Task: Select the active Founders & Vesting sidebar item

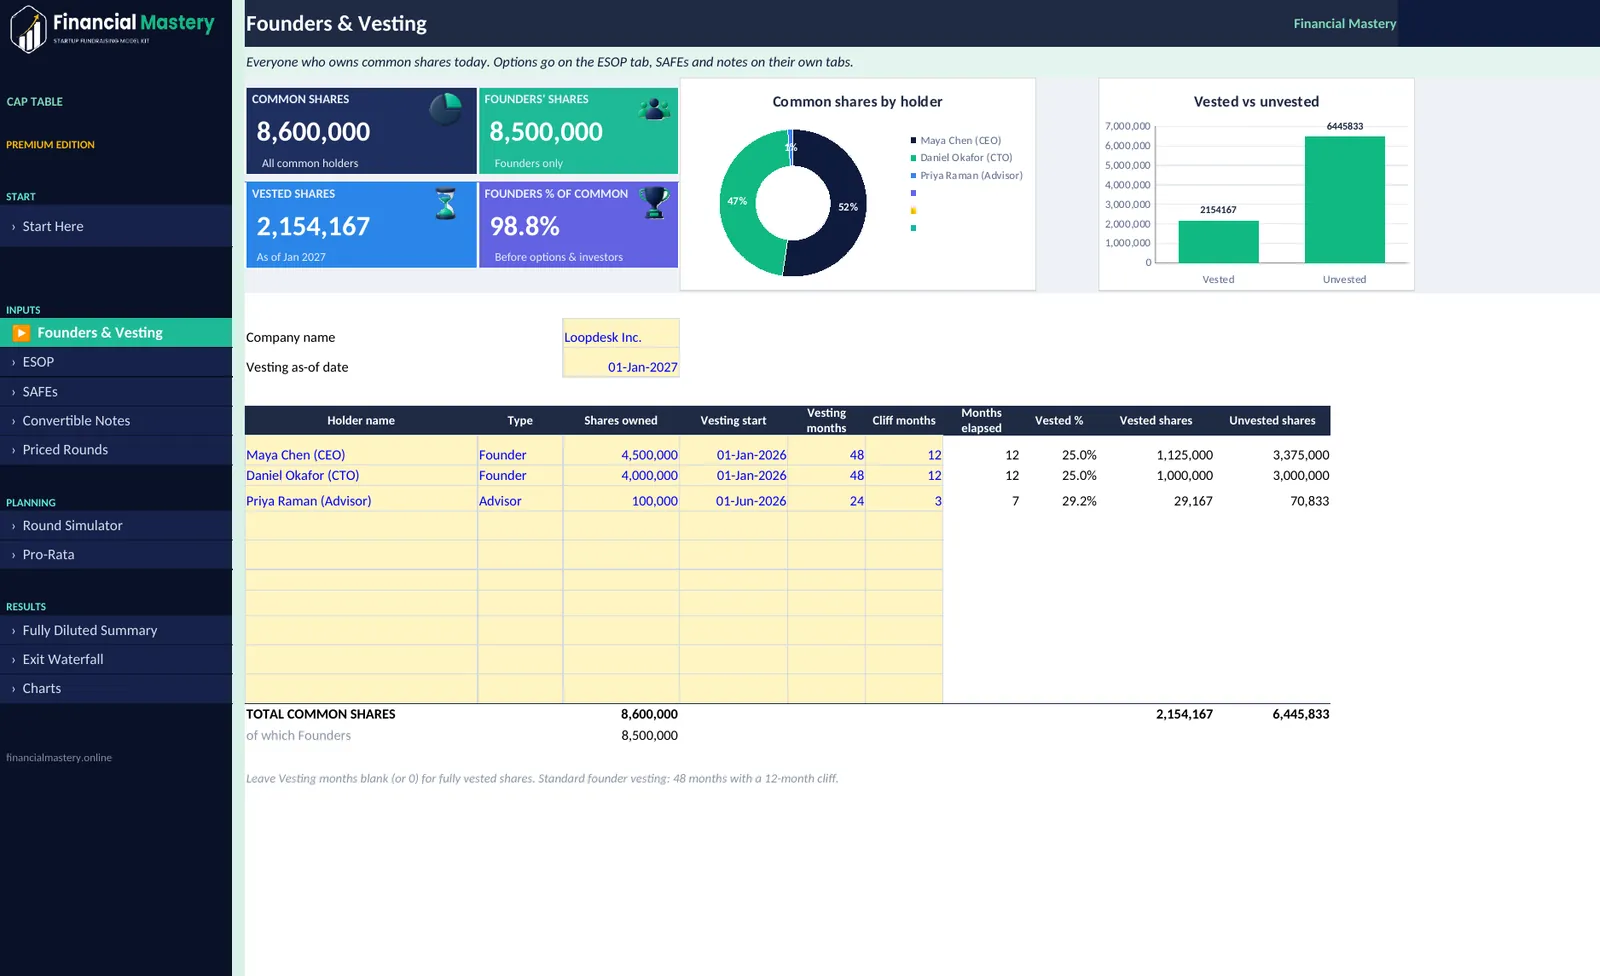Action: click(116, 333)
